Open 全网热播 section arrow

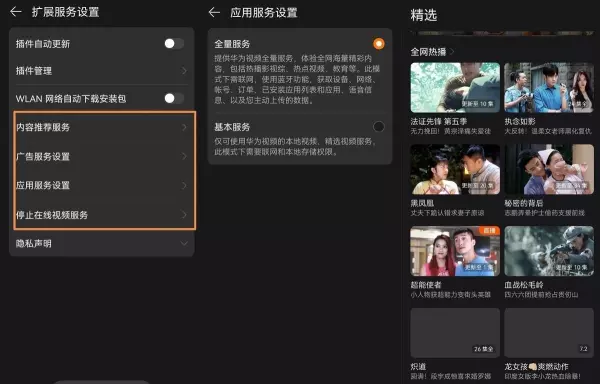pyautogui.click(x=452, y=51)
